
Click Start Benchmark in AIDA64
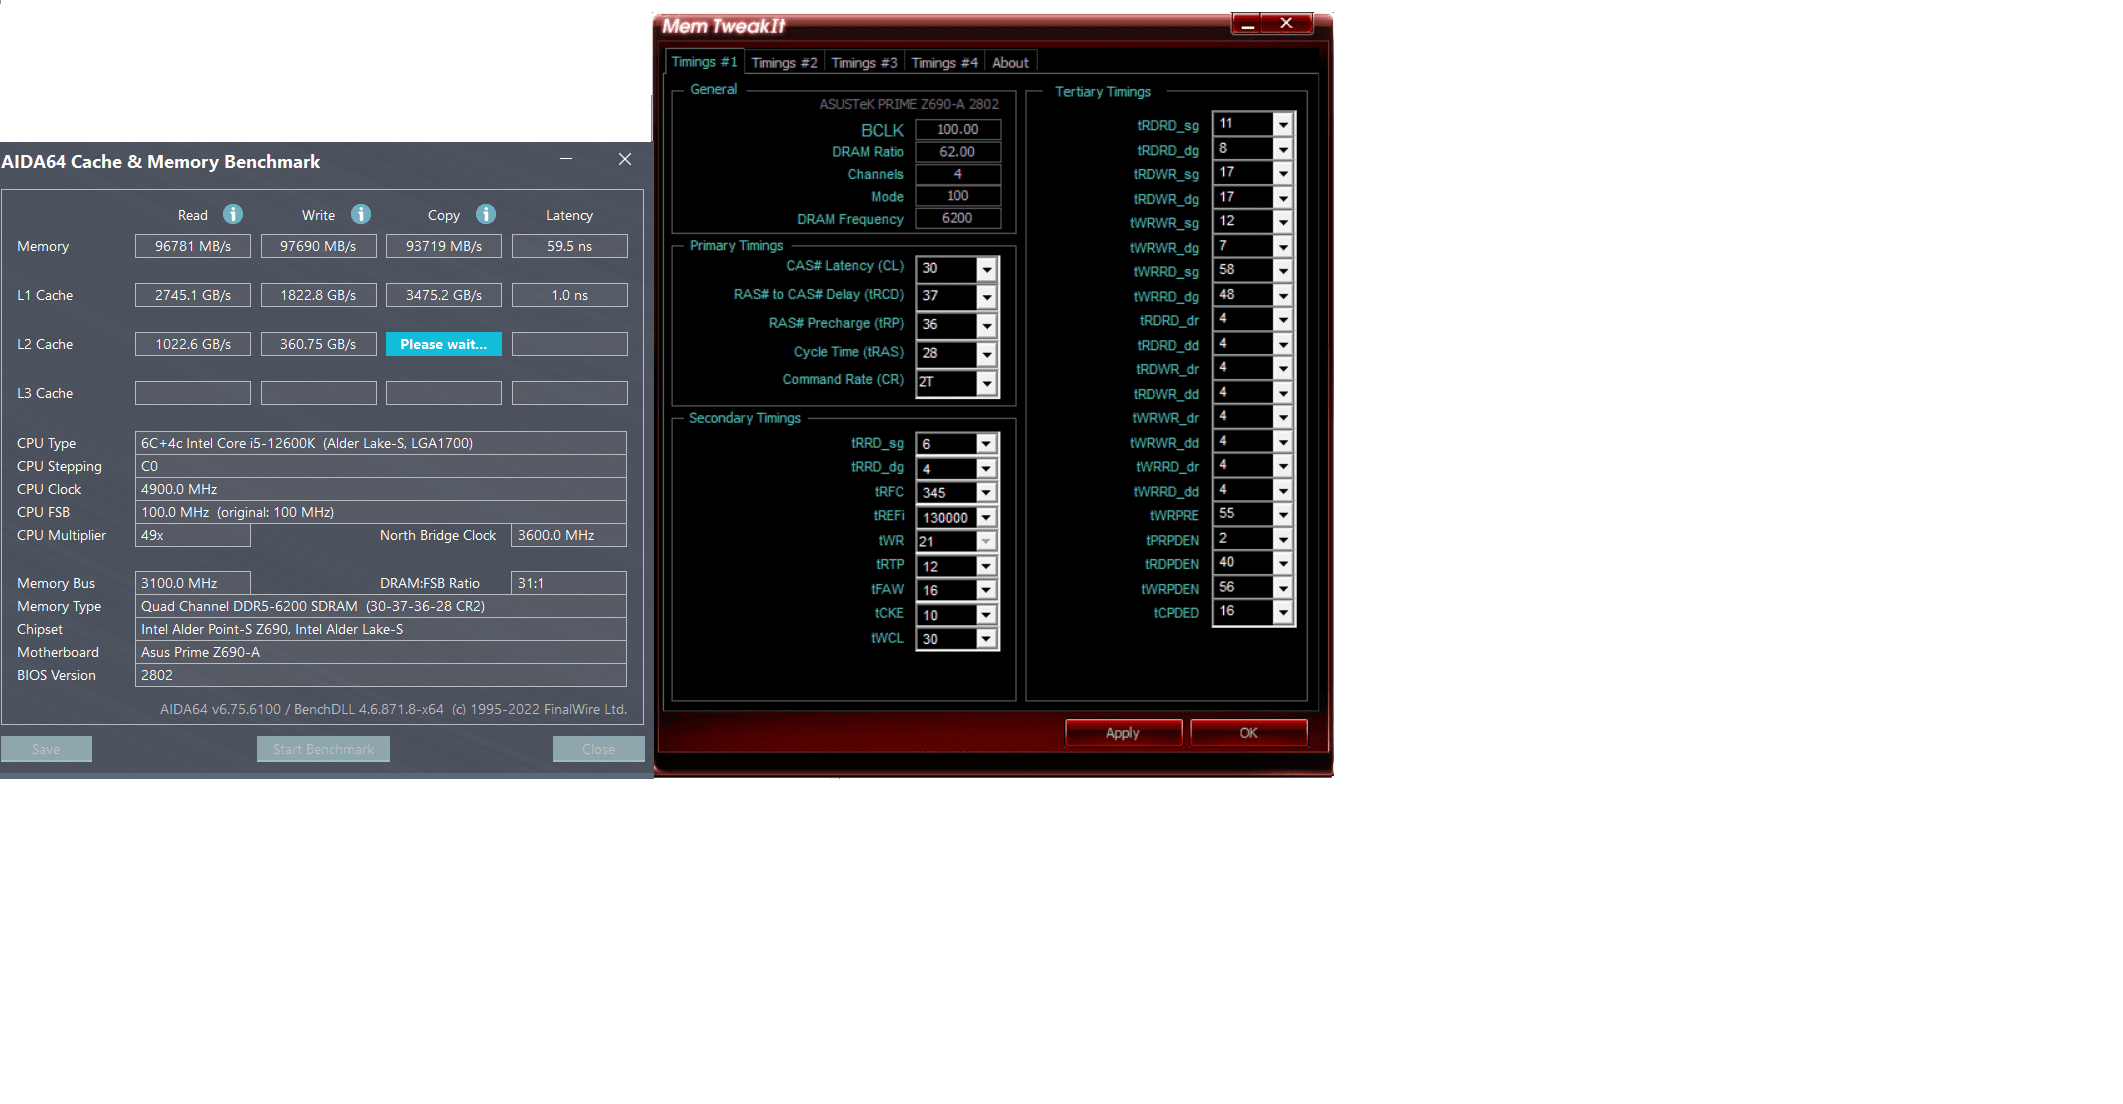(323, 749)
